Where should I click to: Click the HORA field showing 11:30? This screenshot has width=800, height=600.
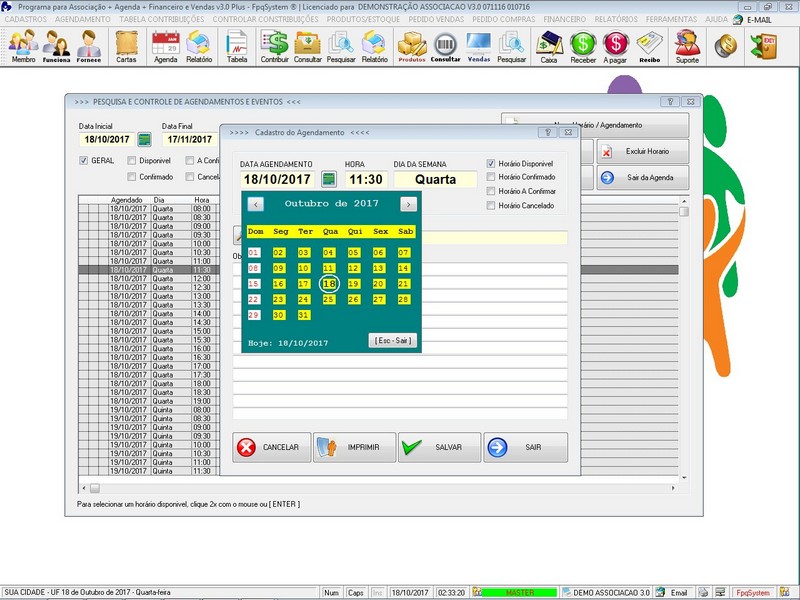pyautogui.click(x=366, y=180)
